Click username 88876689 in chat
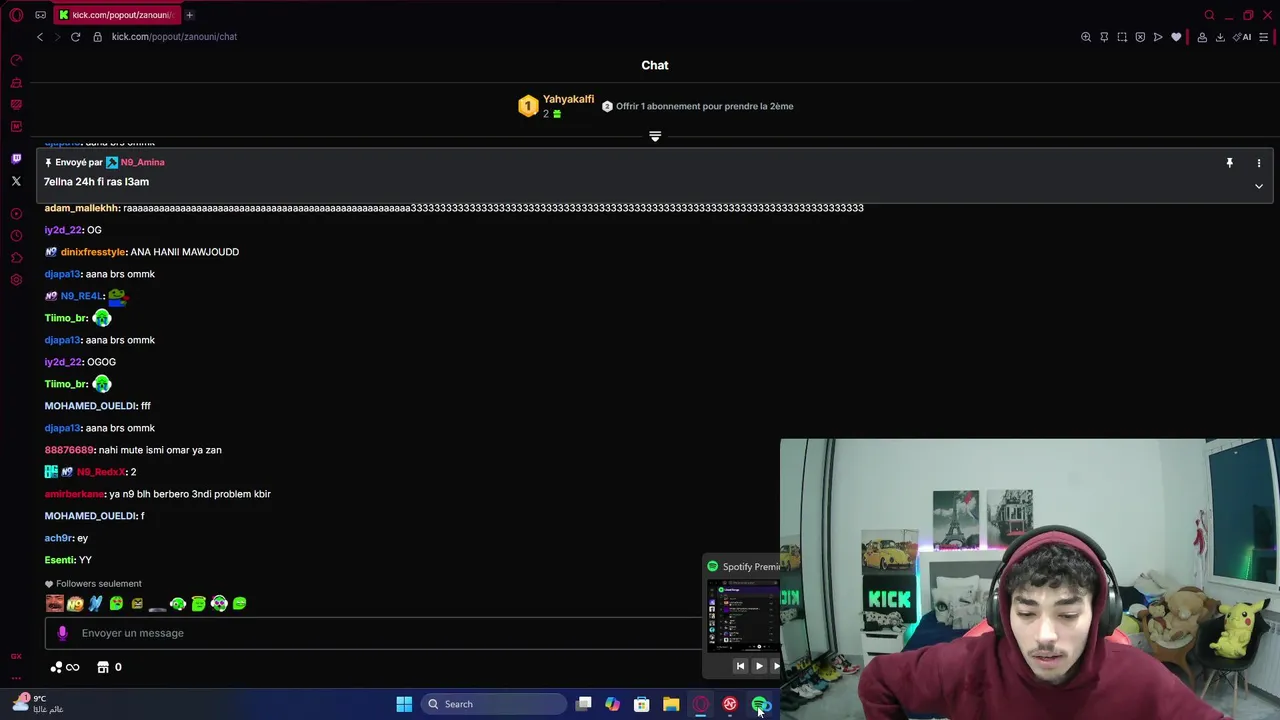Screen dimensions: 1280x720 (x=69, y=450)
